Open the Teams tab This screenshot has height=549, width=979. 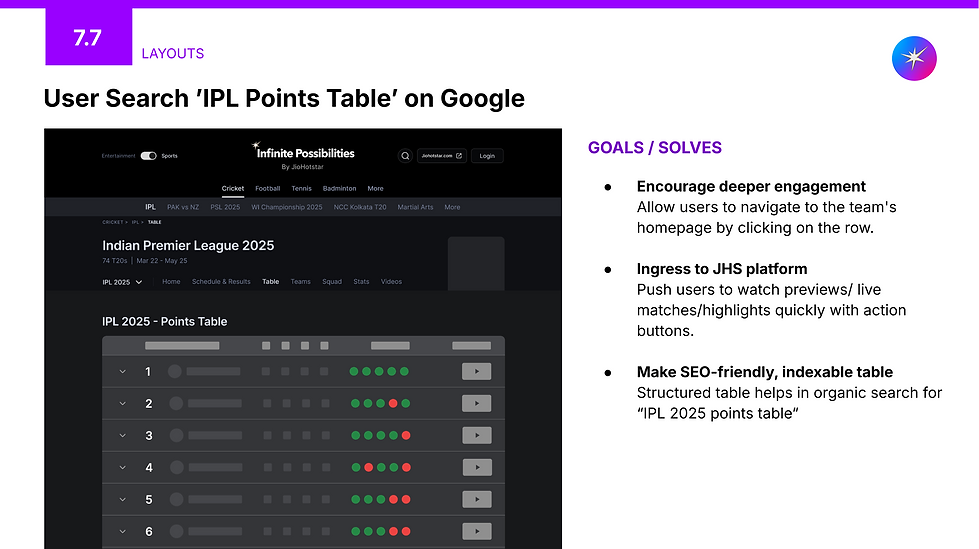coord(300,282)
